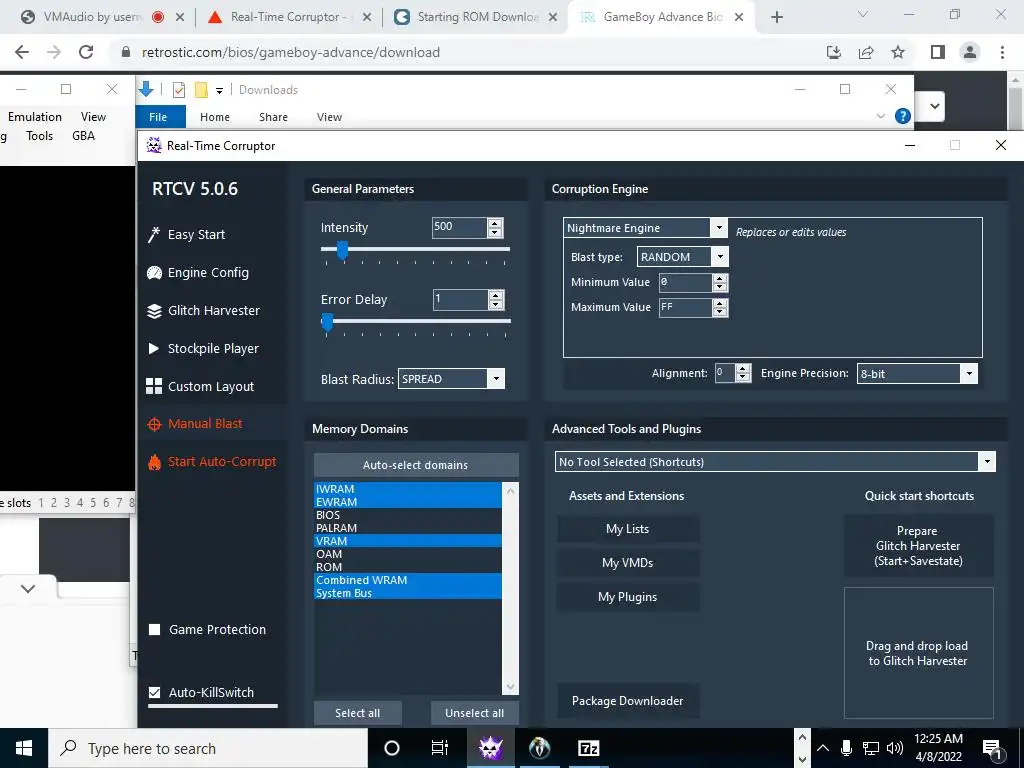1024x768 pixels.
Task: Click Unselect all domains button
Action: pyautogui.click(x=475, y=713)
